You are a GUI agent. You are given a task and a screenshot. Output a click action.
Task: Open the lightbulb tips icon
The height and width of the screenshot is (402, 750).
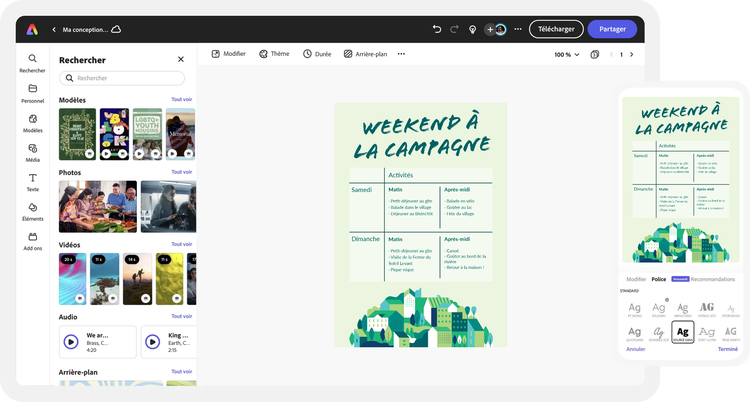pyautogui.click(x=473, y=30)
